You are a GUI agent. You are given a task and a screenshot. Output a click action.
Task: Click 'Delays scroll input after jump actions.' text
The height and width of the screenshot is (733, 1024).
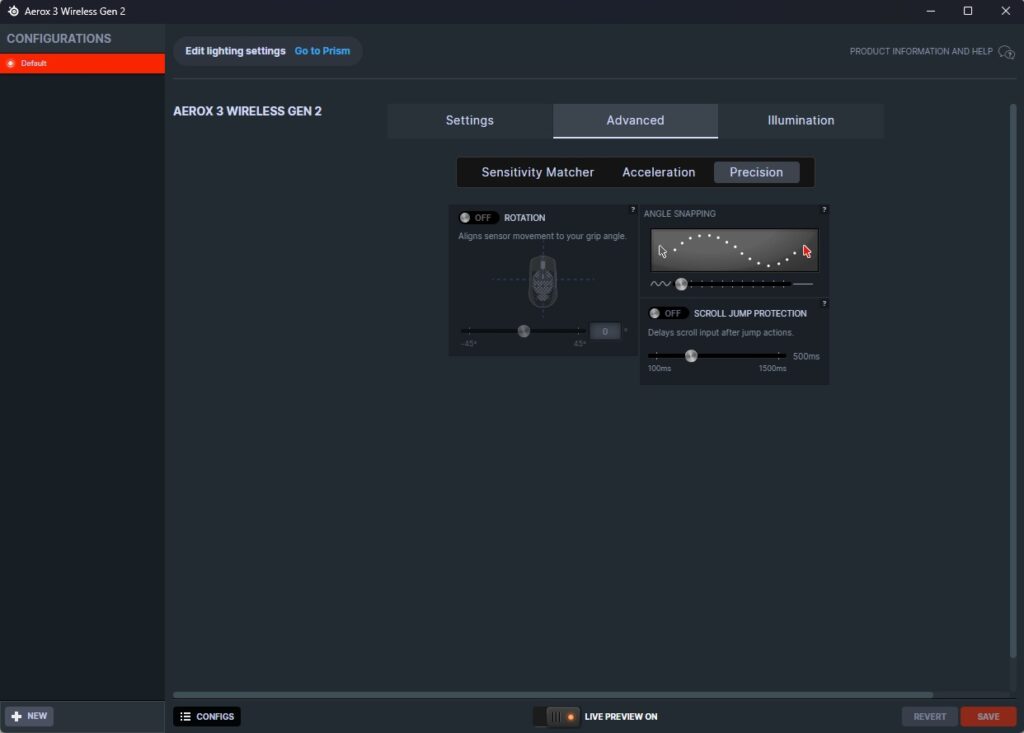tap(720, 333)
